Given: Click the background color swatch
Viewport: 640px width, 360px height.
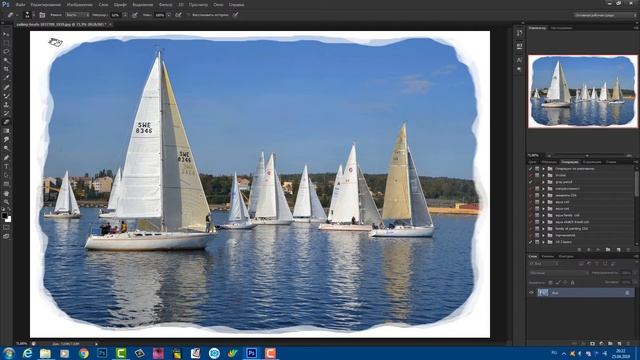Looking at the screenshot, I should 8,219.
